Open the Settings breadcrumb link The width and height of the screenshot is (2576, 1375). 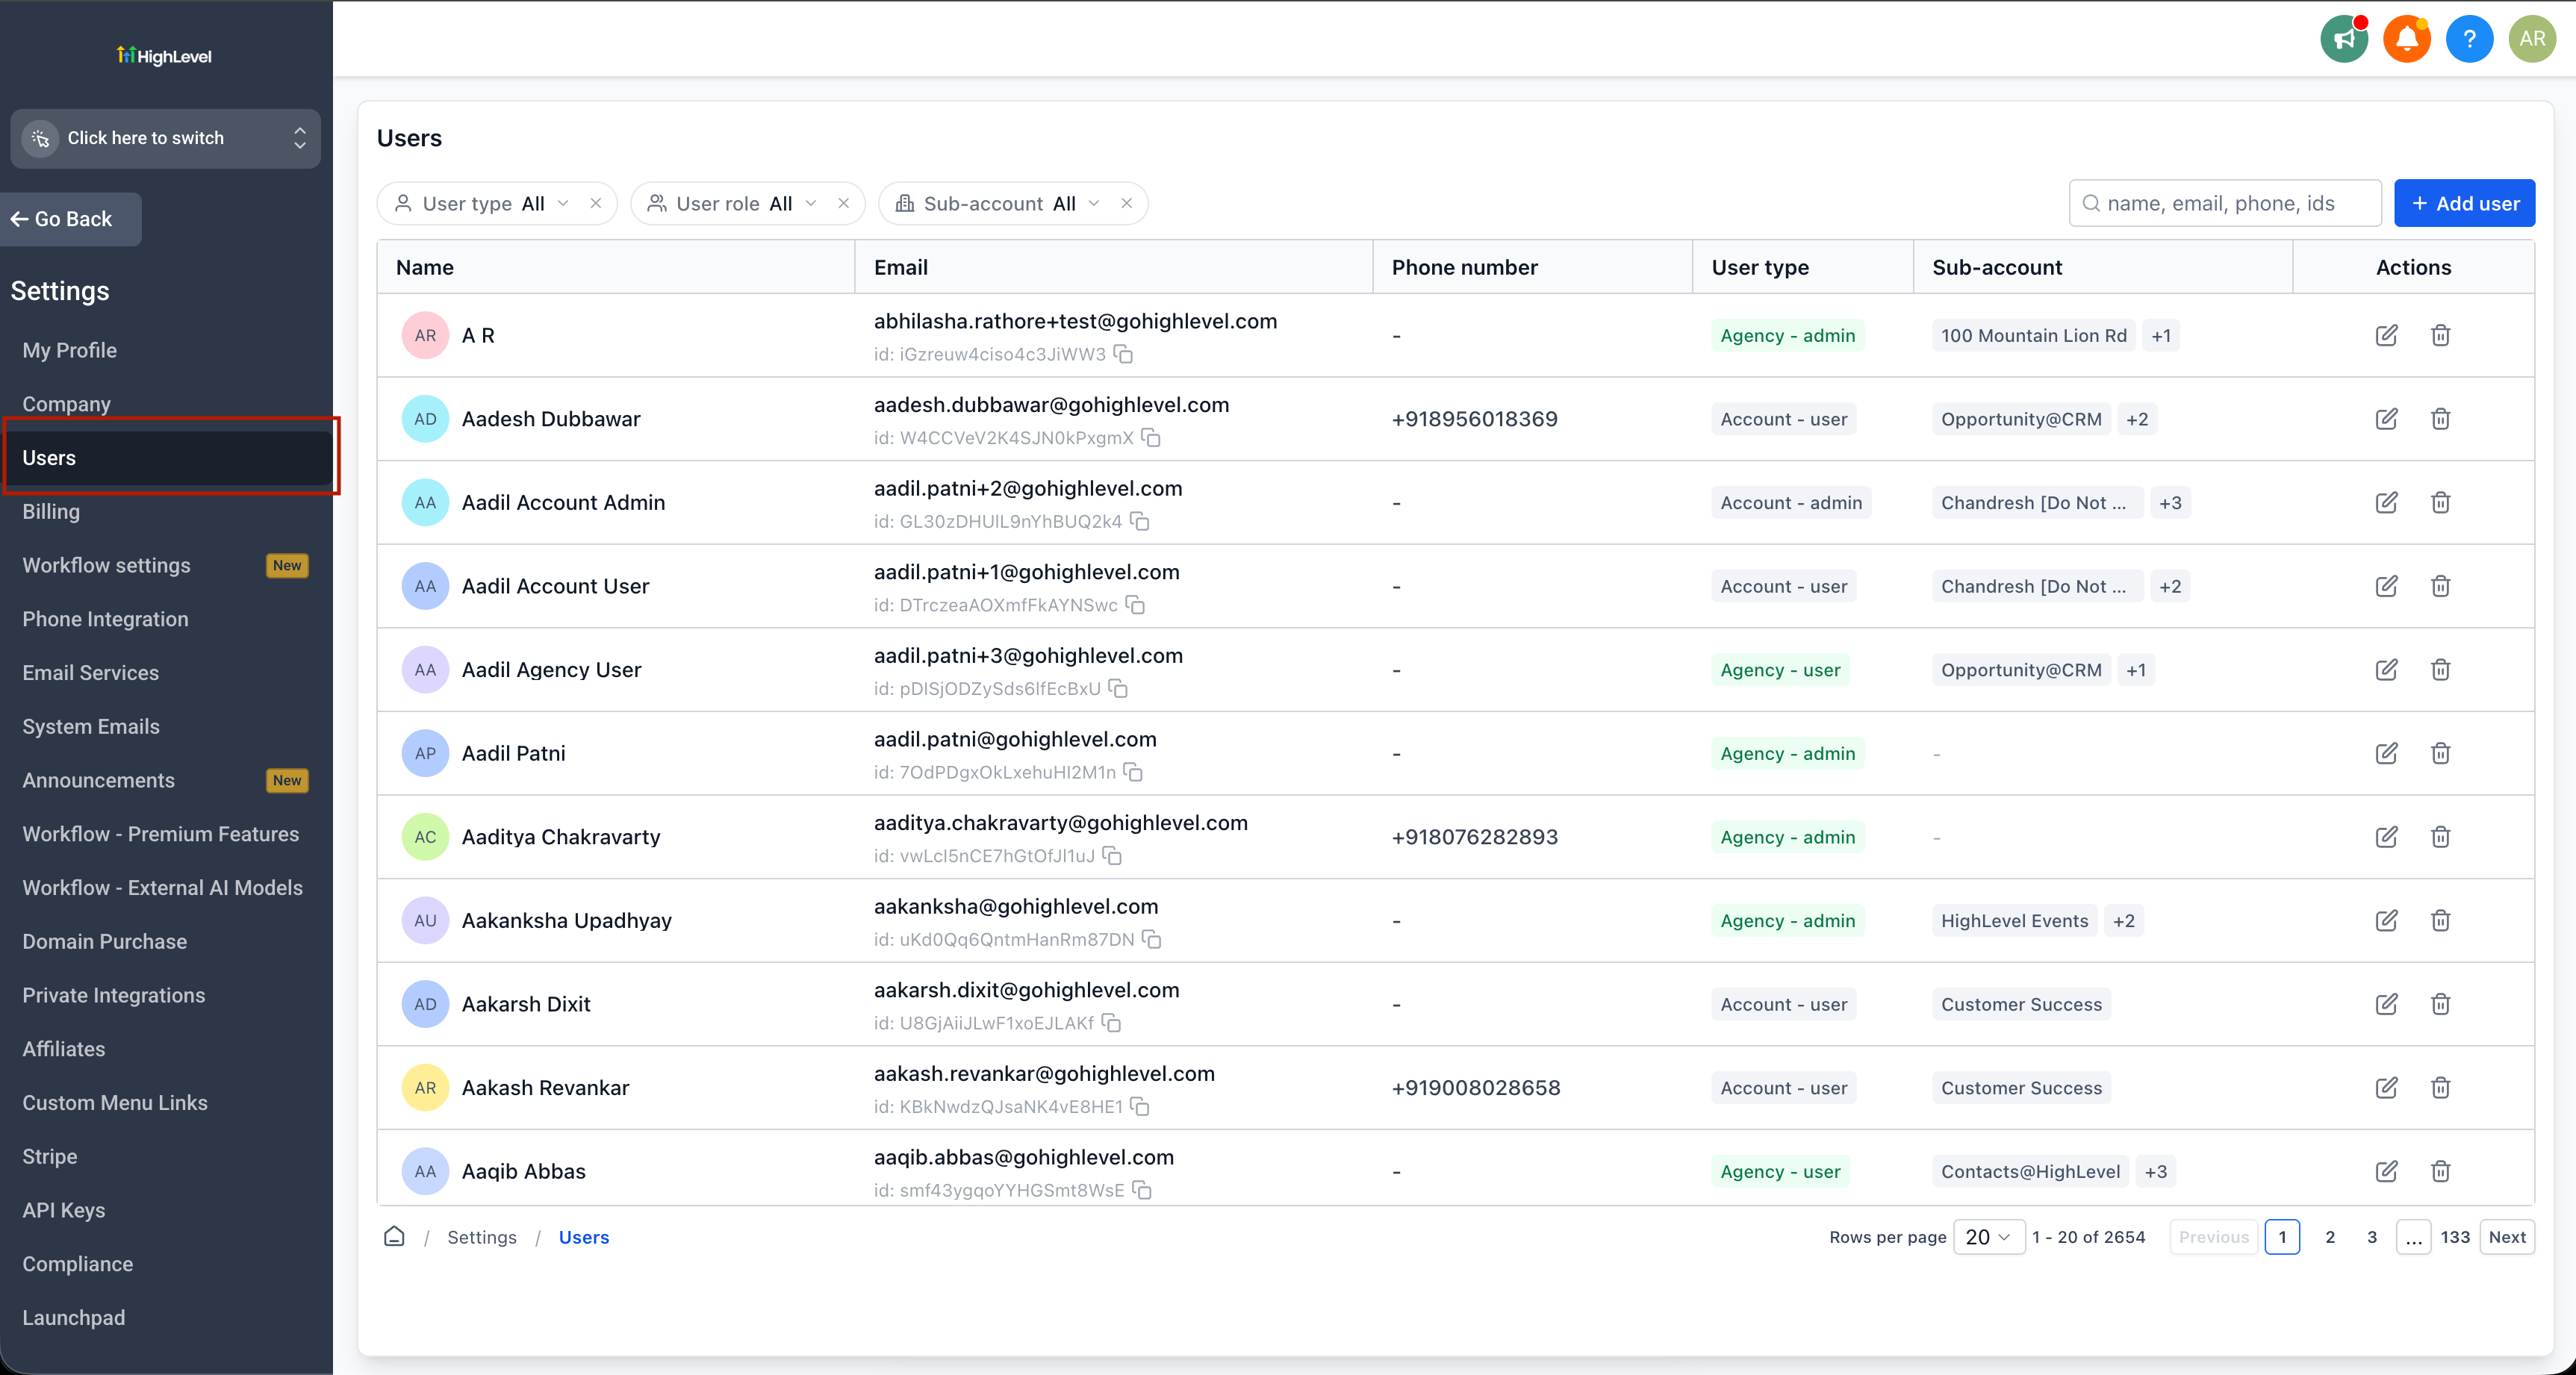[482, 1237]
